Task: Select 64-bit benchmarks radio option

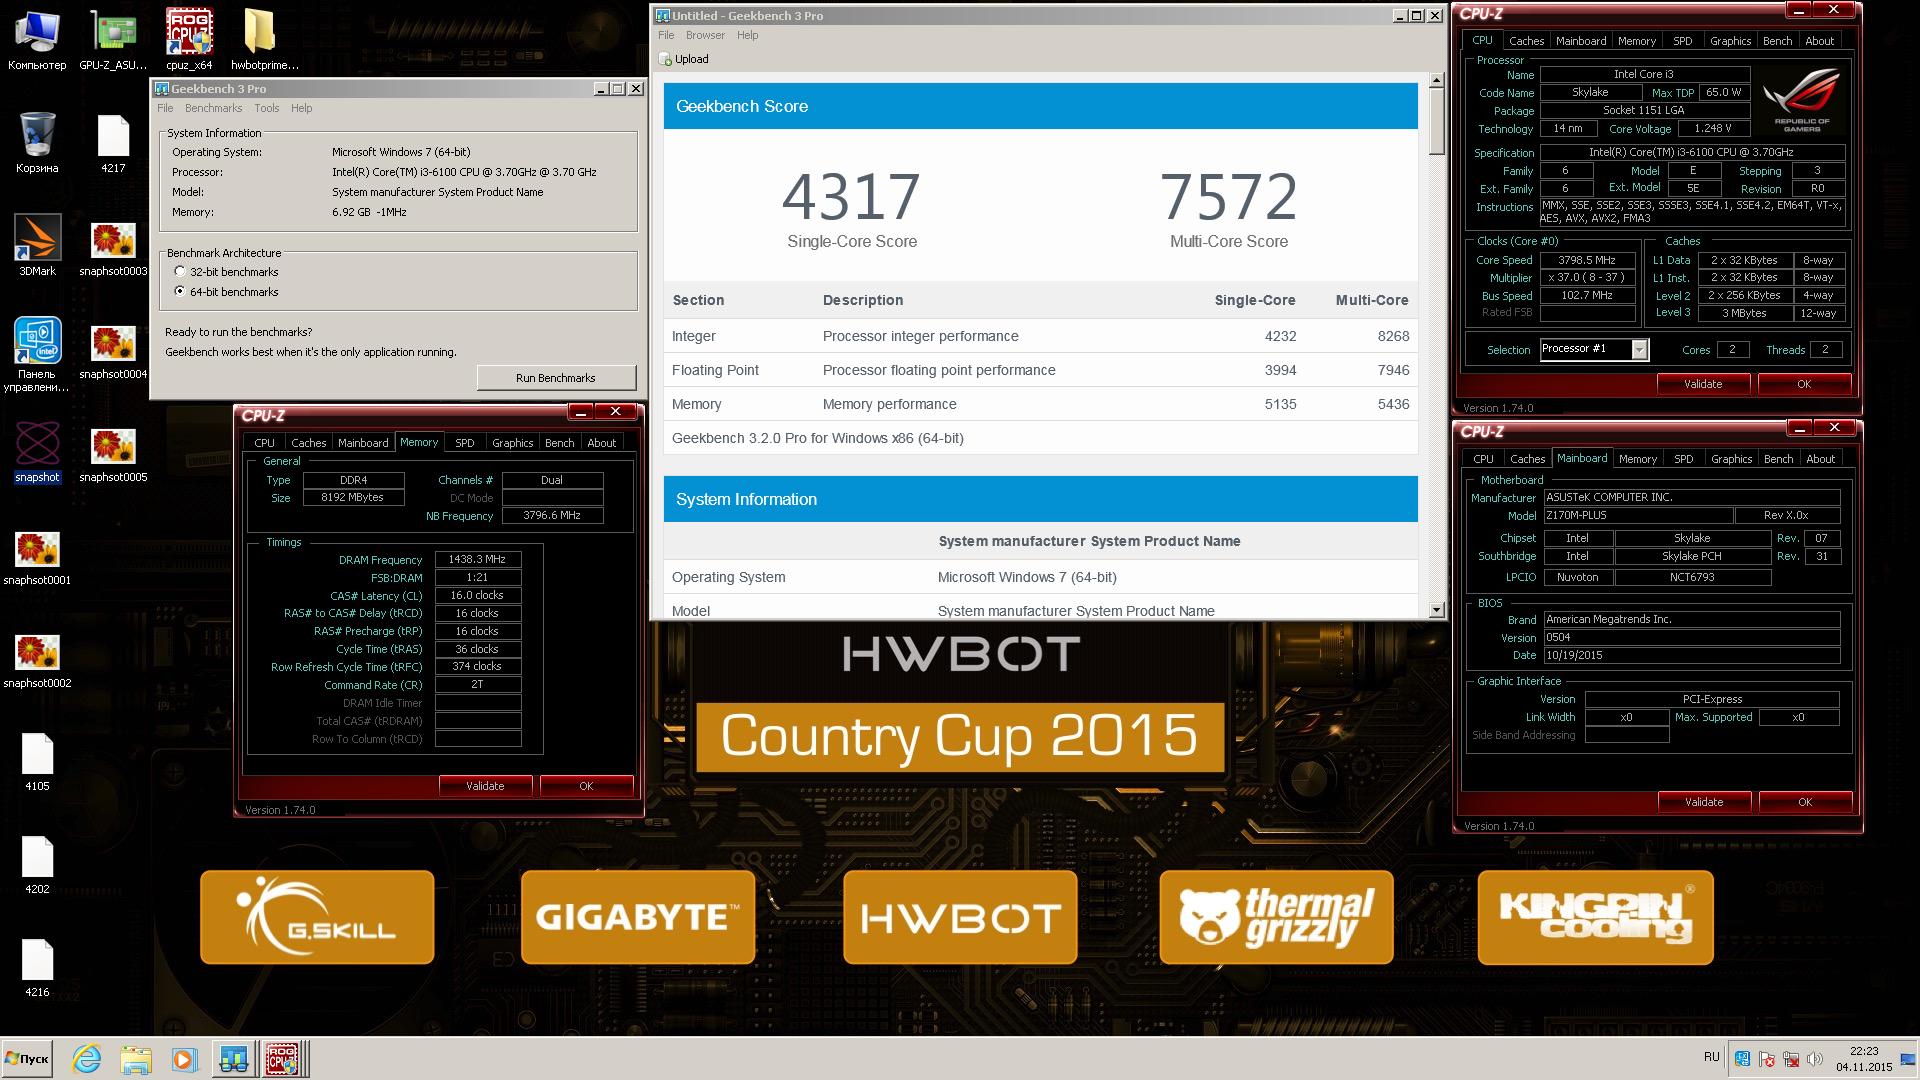Action: pos(180,292)
